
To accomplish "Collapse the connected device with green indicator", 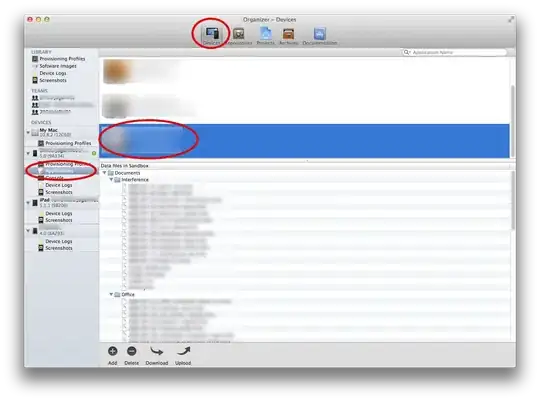I will click(x=28, y=153).
